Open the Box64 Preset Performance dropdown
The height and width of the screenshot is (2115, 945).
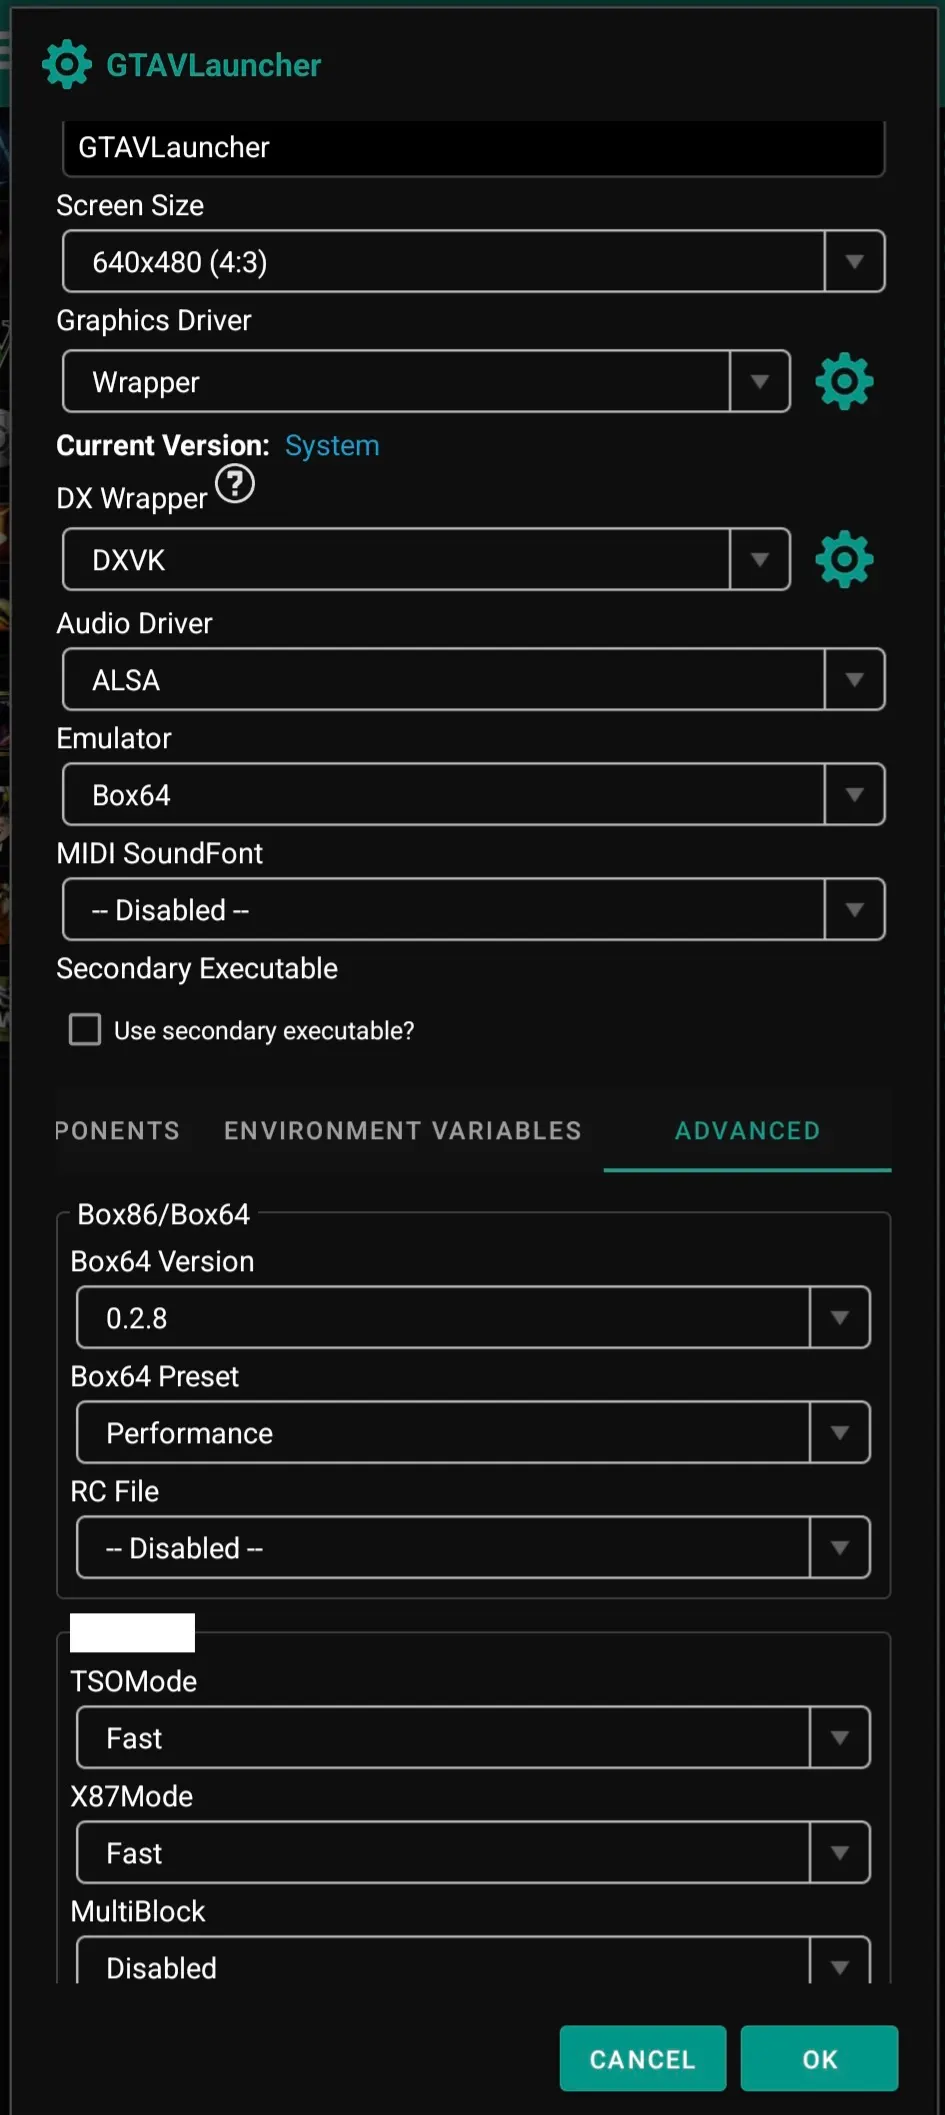click(x=473, y=1433)
